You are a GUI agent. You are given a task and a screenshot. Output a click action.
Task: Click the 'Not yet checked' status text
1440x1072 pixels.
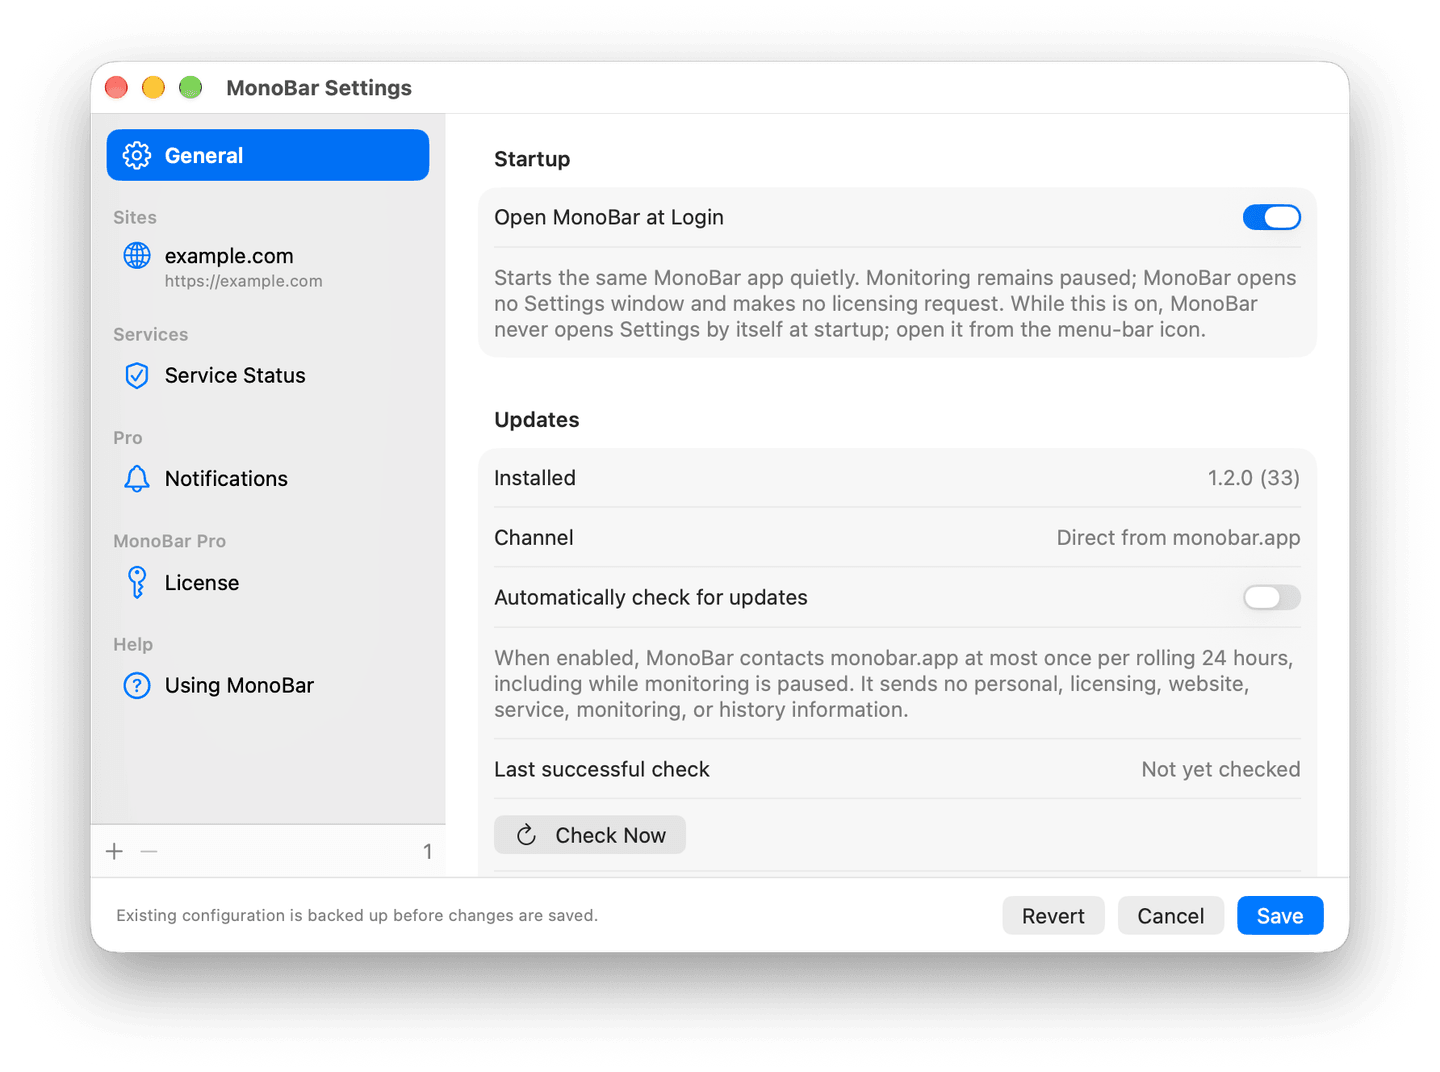click(1221, 769)
